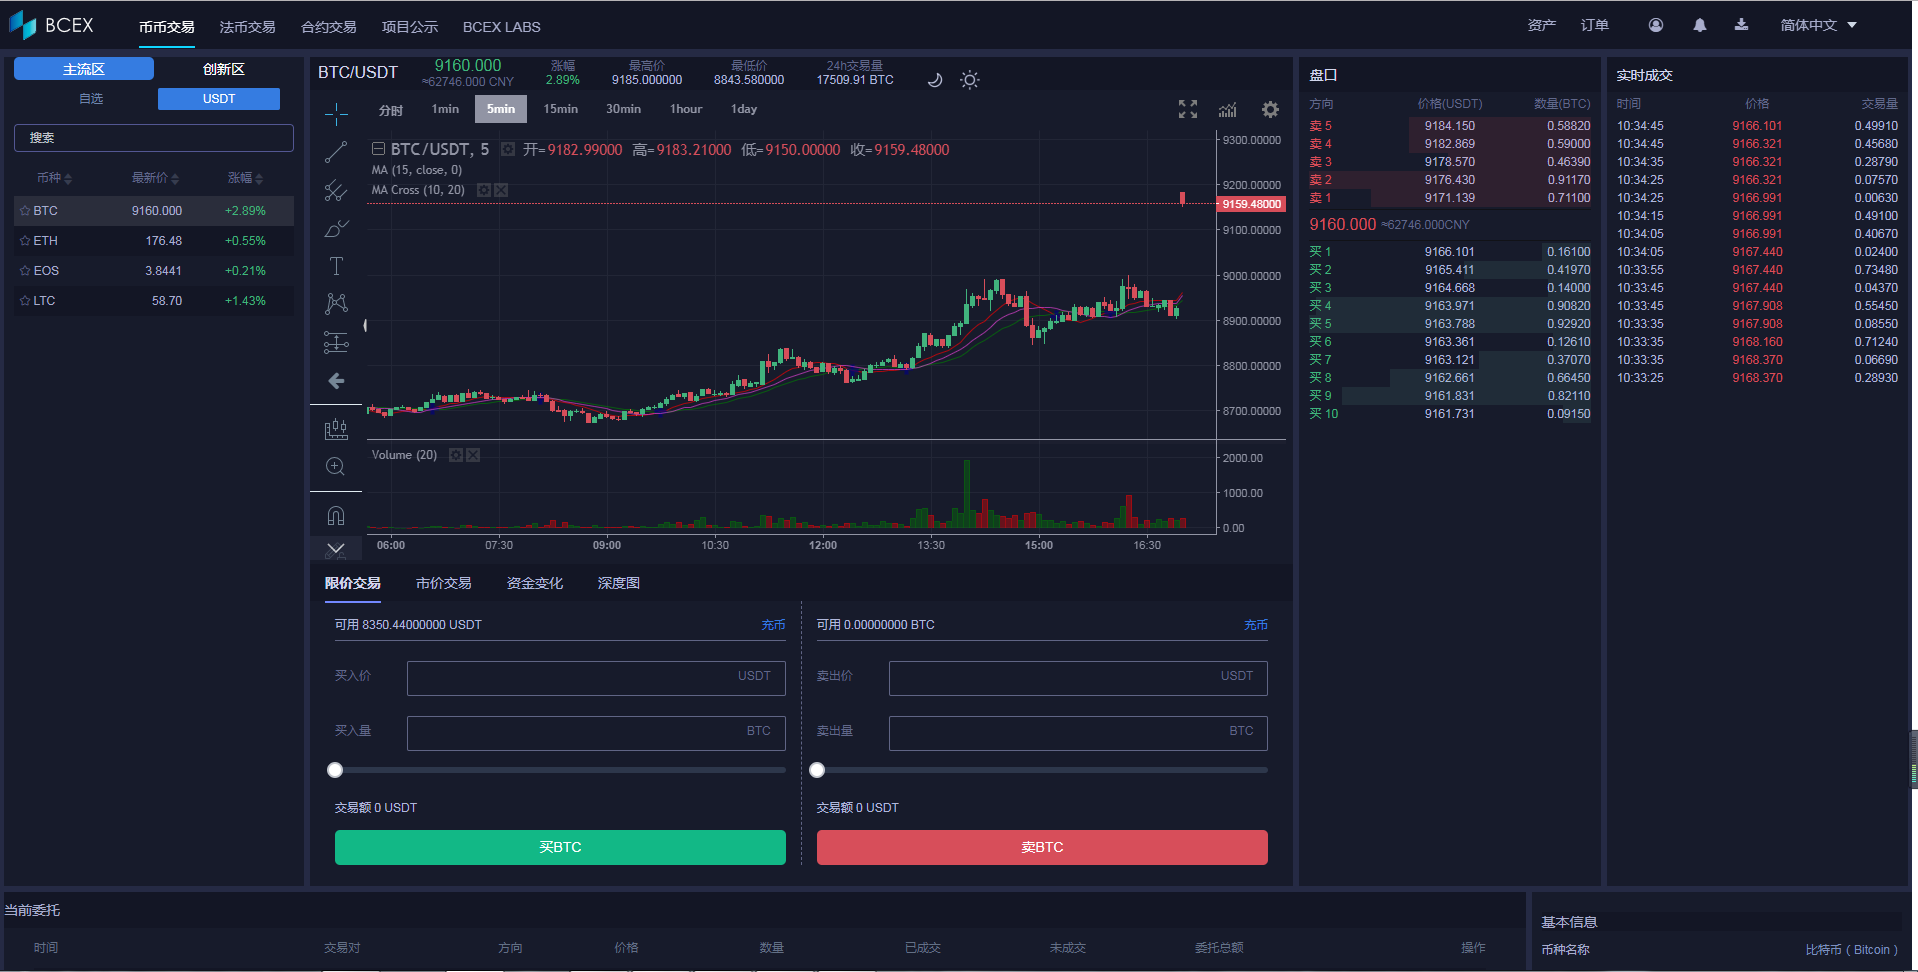The width and height of the screenshot is (1918, 972).
Task: Click the red 卖BTC button
Action: 1042,847
